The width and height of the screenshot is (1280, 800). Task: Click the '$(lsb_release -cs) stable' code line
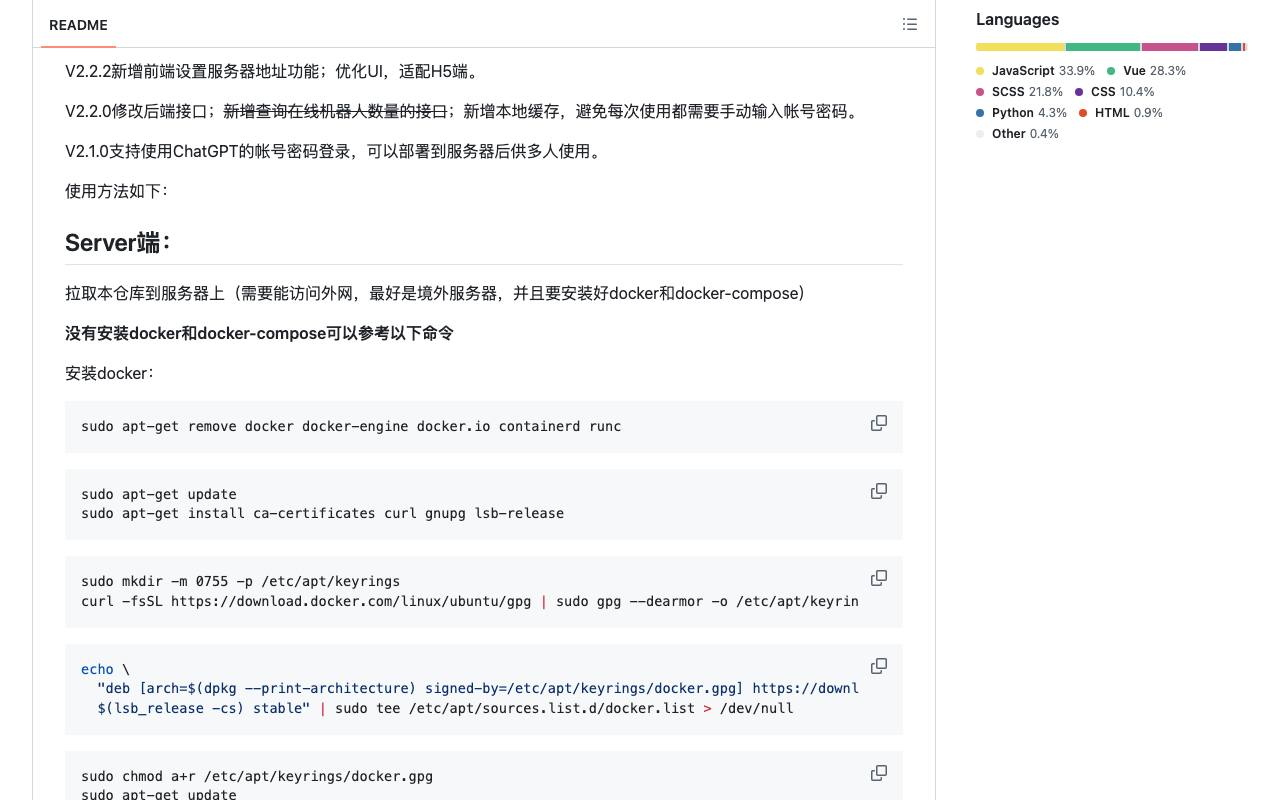tap(445, 709)
